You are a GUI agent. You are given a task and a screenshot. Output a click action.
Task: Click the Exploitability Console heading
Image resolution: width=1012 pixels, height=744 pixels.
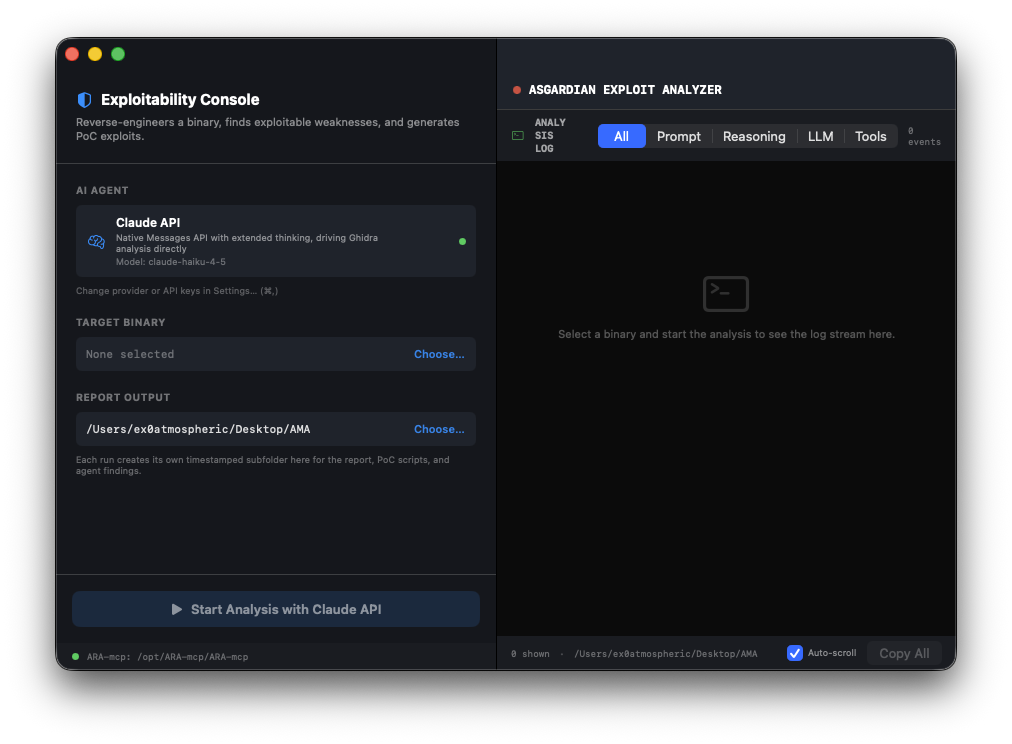click(x=180, y=99)
